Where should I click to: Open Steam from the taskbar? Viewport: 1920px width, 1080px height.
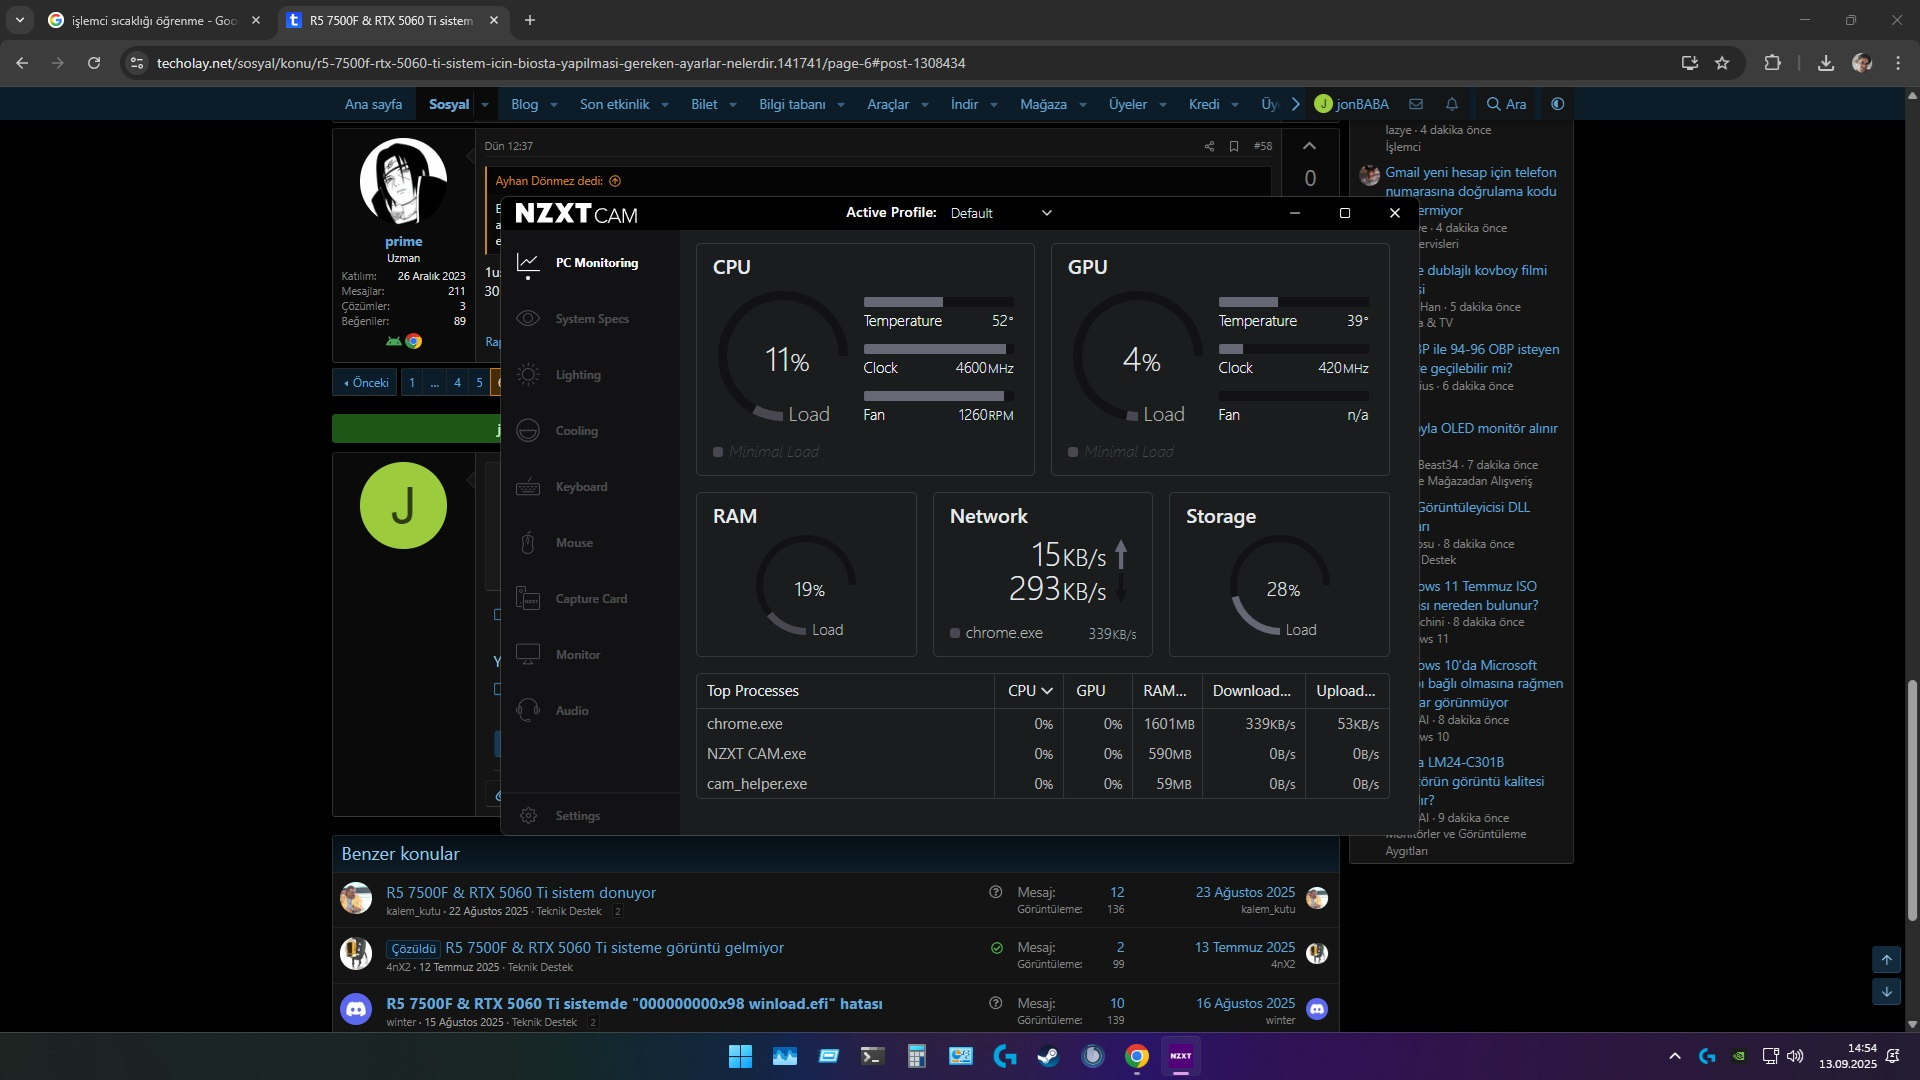pyautogui.click(x=1048, y=1056)
